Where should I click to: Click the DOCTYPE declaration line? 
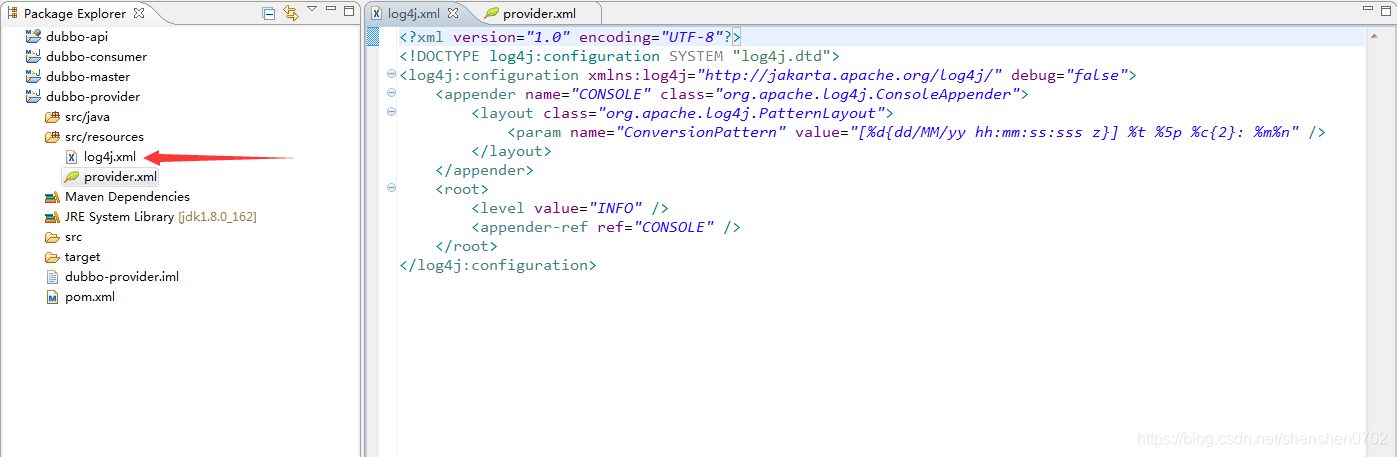[x=619, y=56]
